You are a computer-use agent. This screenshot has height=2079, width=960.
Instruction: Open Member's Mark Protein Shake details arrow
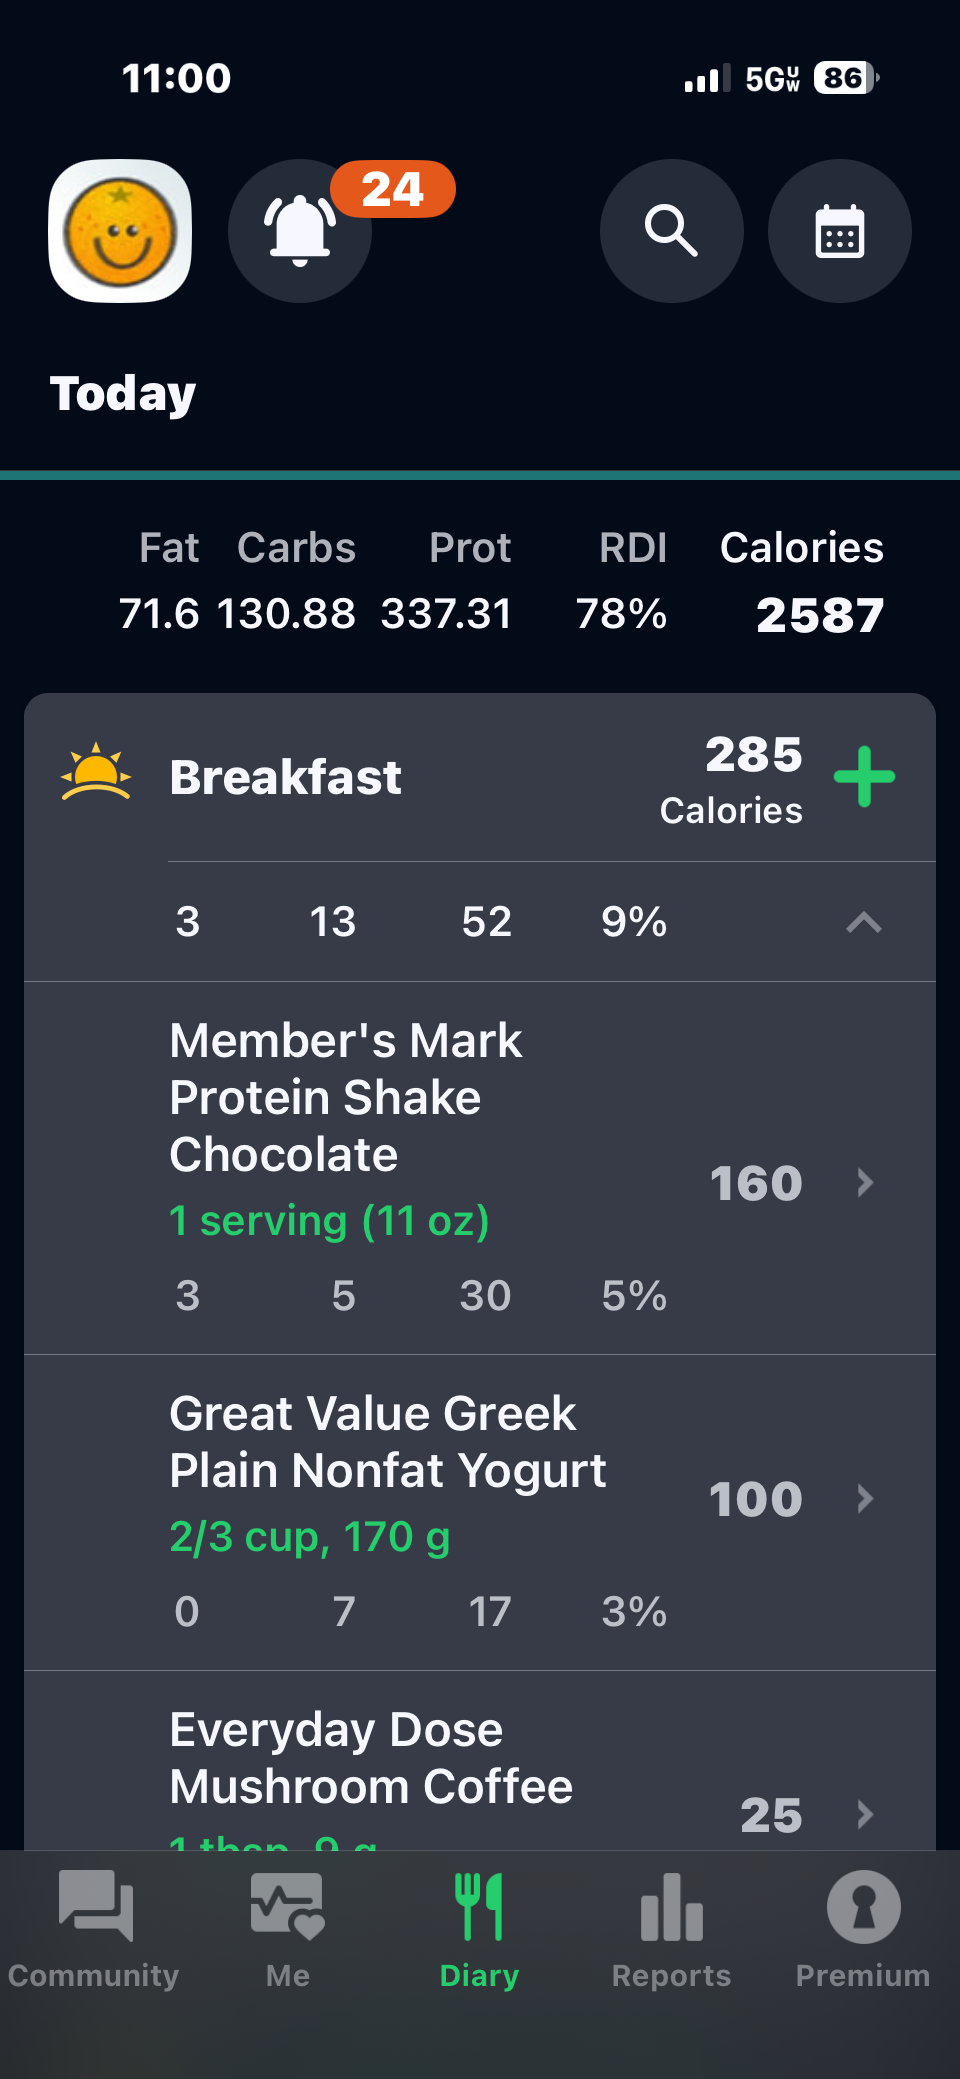tap(865, 1183)
